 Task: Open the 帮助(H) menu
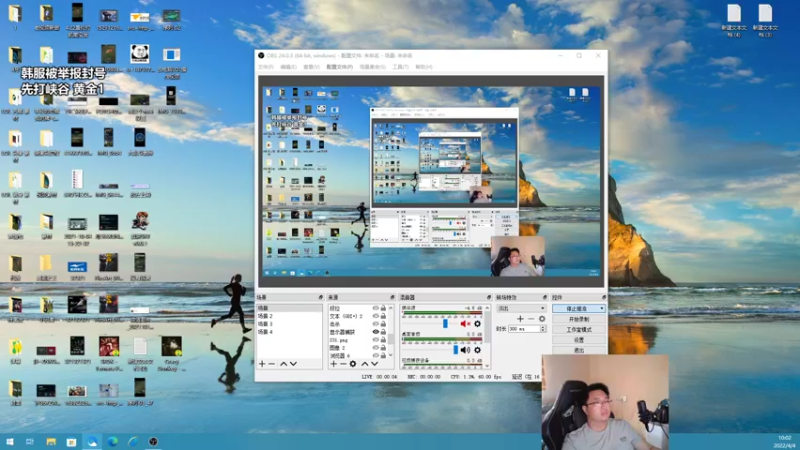tap(423, 67)
